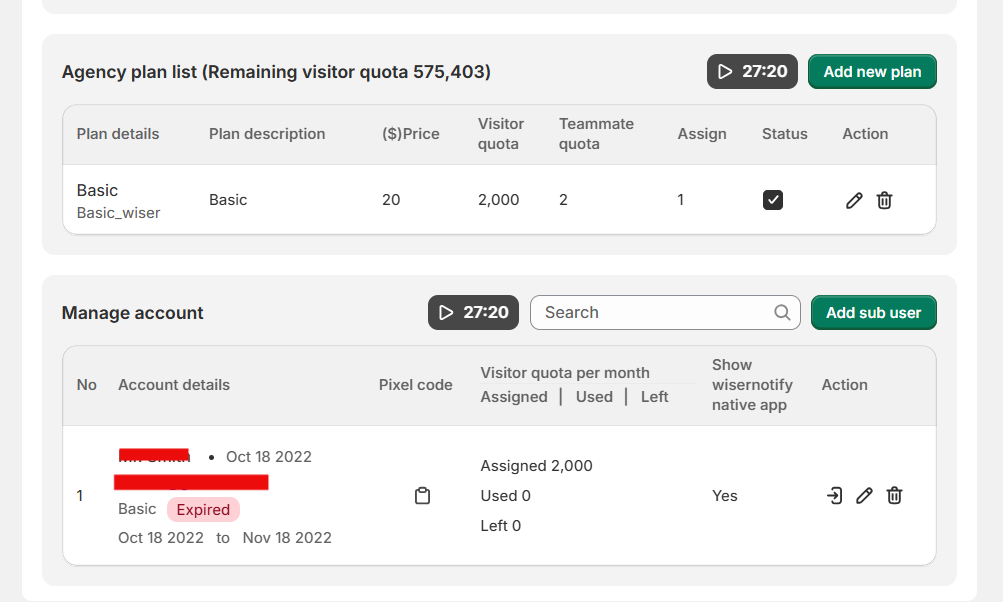Edit the Basic plan with pencil icon
The image size is (1003, 602).
(854, 200)
